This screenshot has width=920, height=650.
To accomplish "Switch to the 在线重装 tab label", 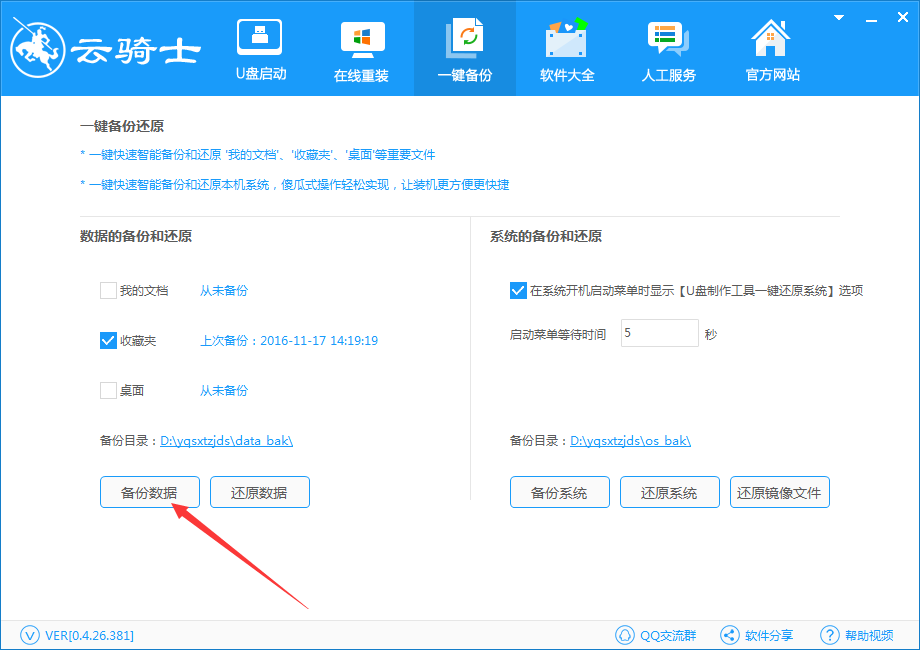I will (x=361, y=75).
